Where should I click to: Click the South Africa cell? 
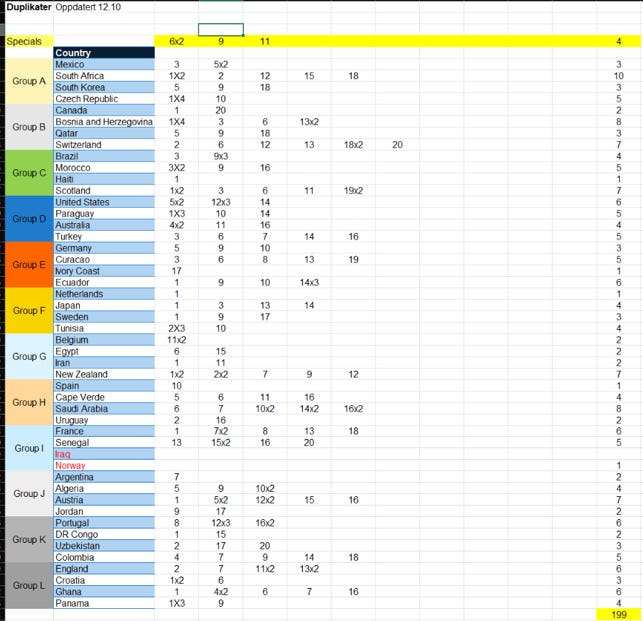tap(104, 76)
